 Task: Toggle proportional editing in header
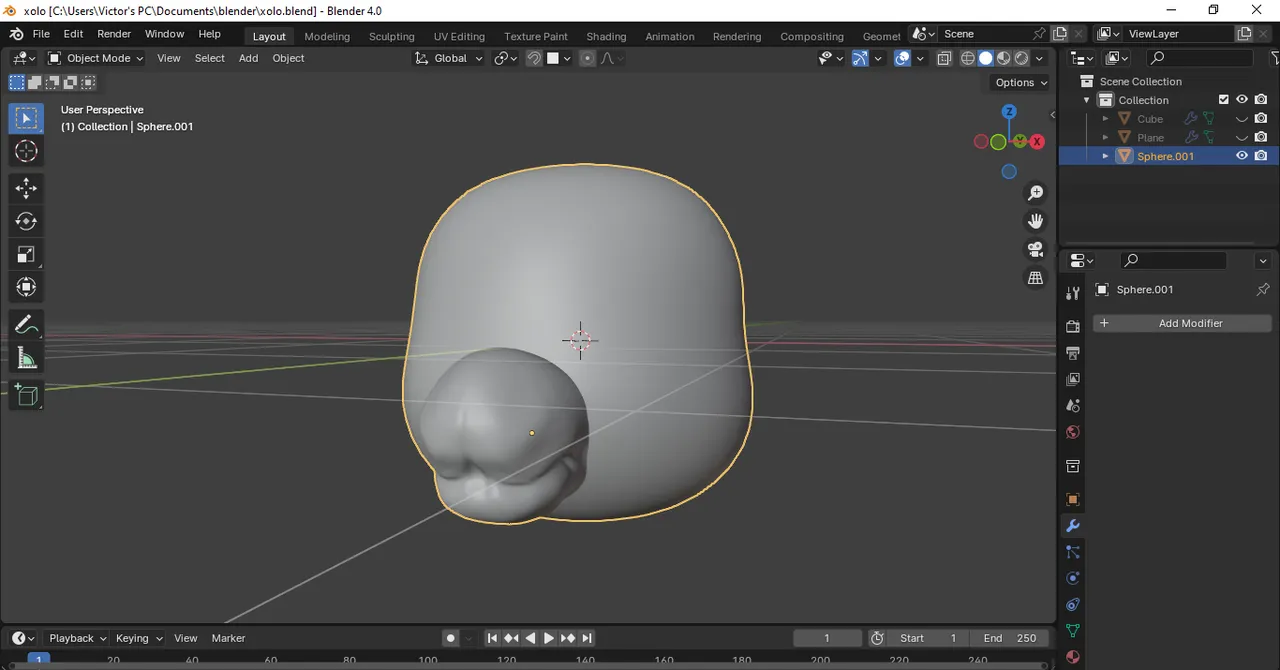pos(587,58)
